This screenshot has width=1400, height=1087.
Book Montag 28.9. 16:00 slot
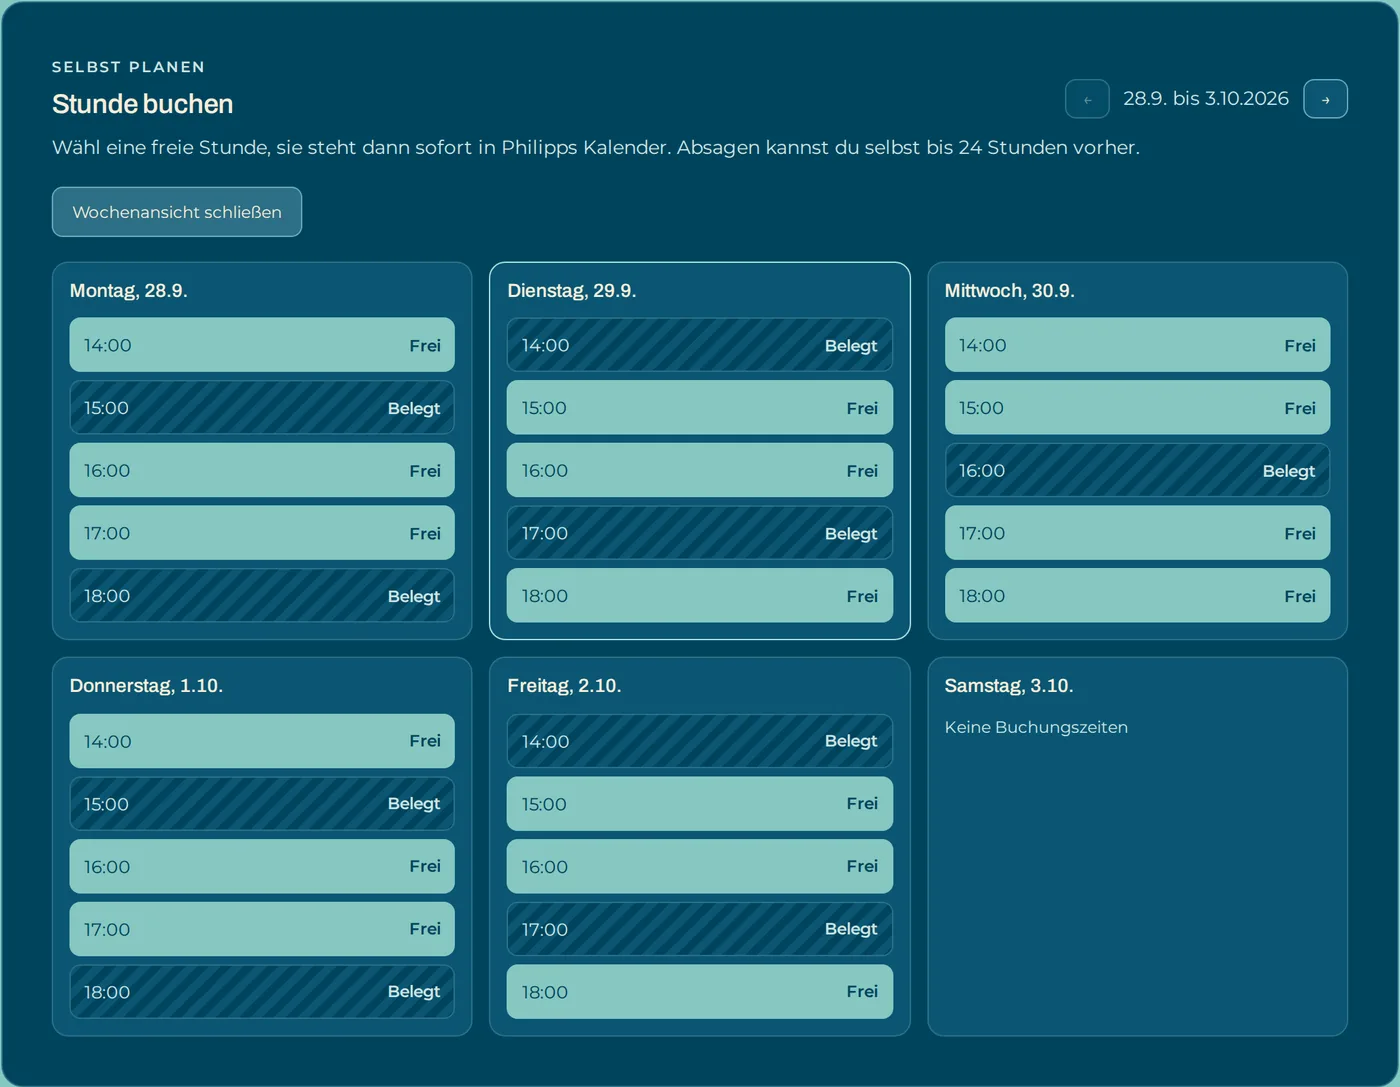pyautogui.click(x=262, y=470)
